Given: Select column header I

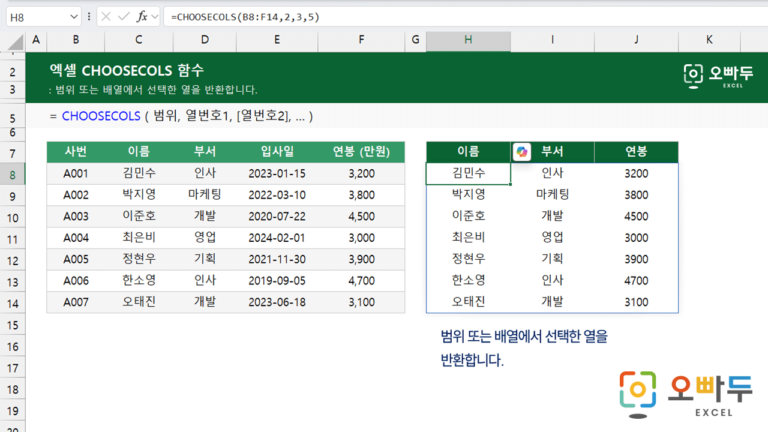Looking at the screenshot, I should click(552, 40).
